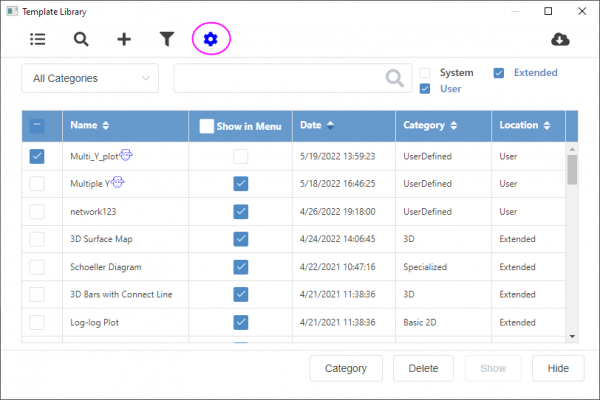Screen dimensions: 600x400
Task: Click the magnifier icon in search box
Action: [395, 78]
